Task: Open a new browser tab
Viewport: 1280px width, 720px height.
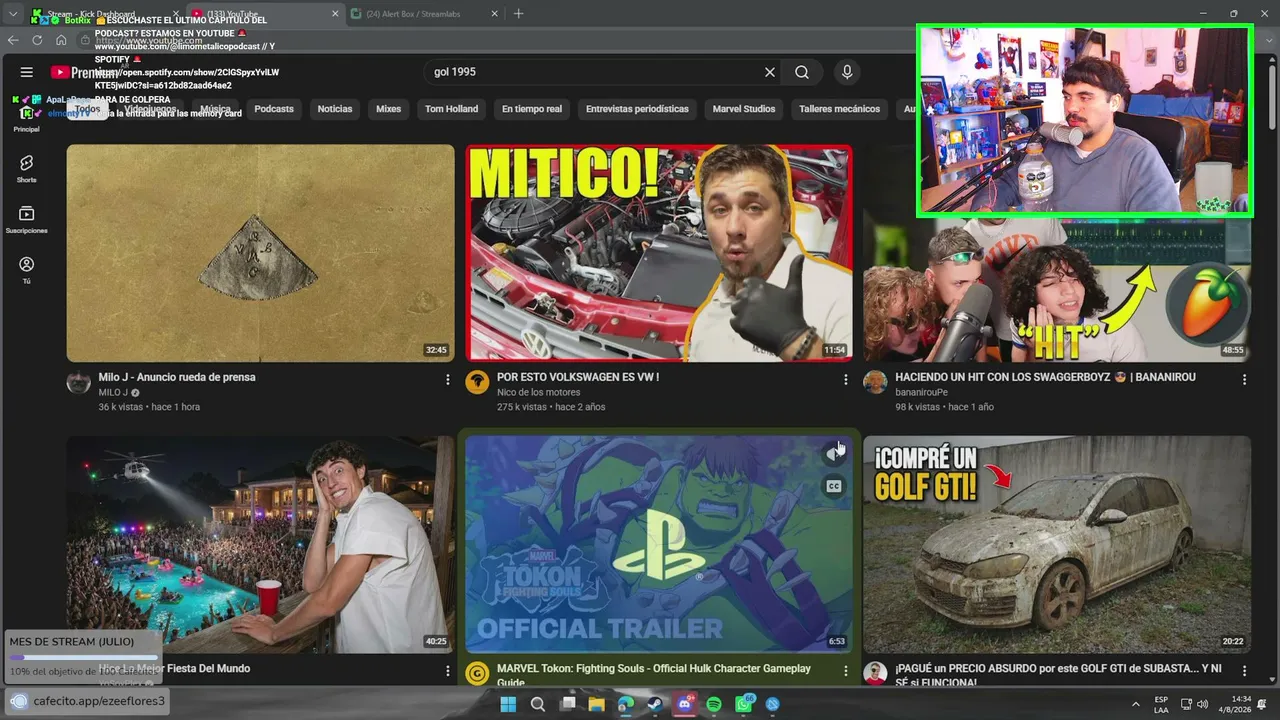Action: 518,14
